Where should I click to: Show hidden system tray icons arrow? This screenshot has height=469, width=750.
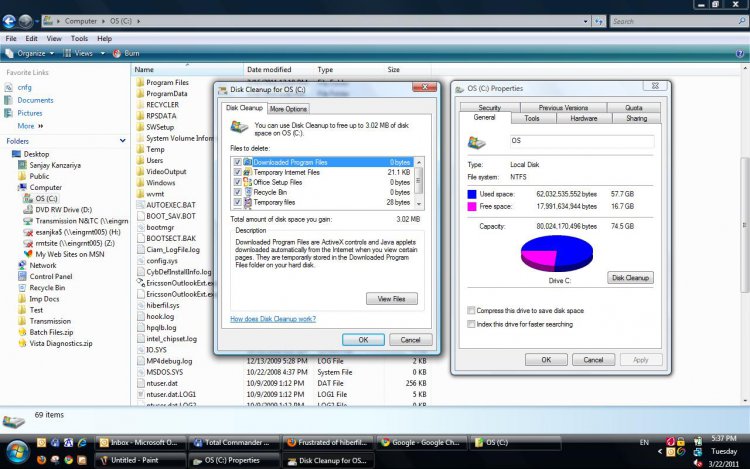pos(660,451)
